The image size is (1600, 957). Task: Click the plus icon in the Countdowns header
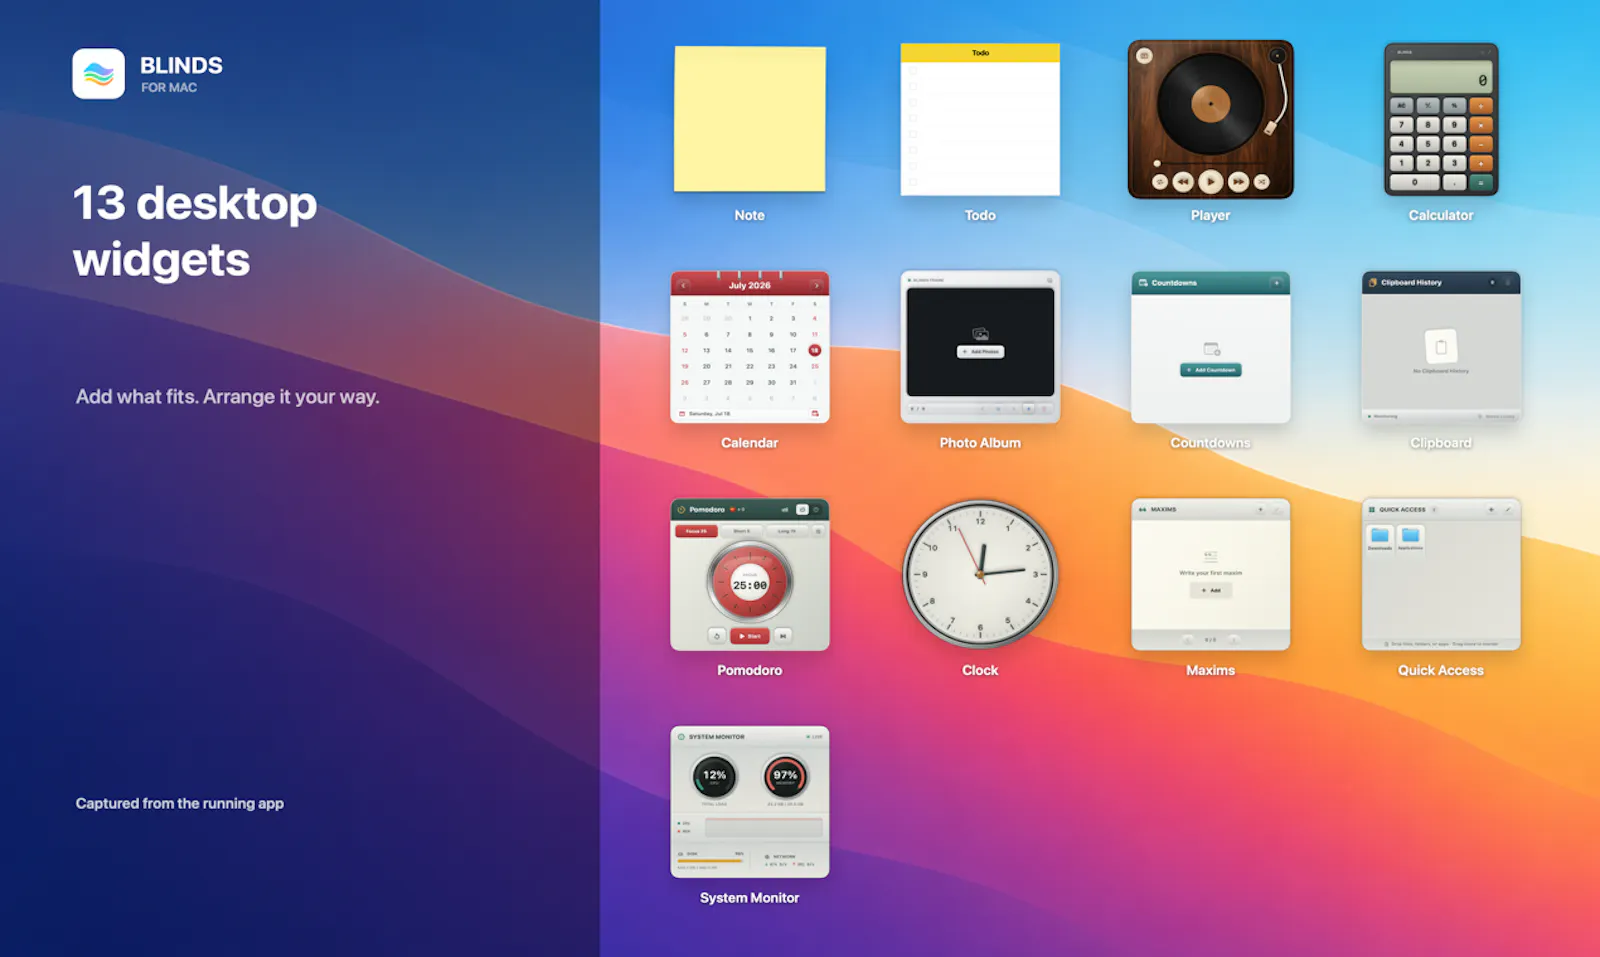1276,283
